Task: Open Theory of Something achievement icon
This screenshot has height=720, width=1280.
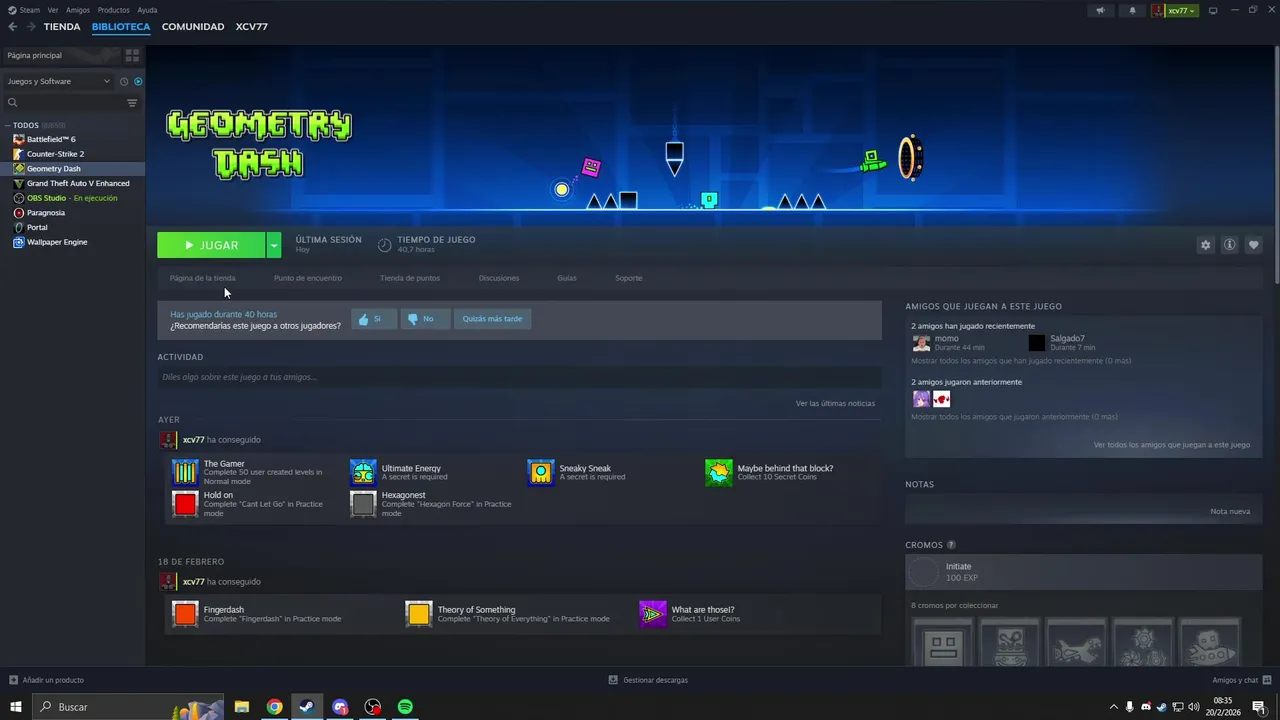Action: click(419, 613)
